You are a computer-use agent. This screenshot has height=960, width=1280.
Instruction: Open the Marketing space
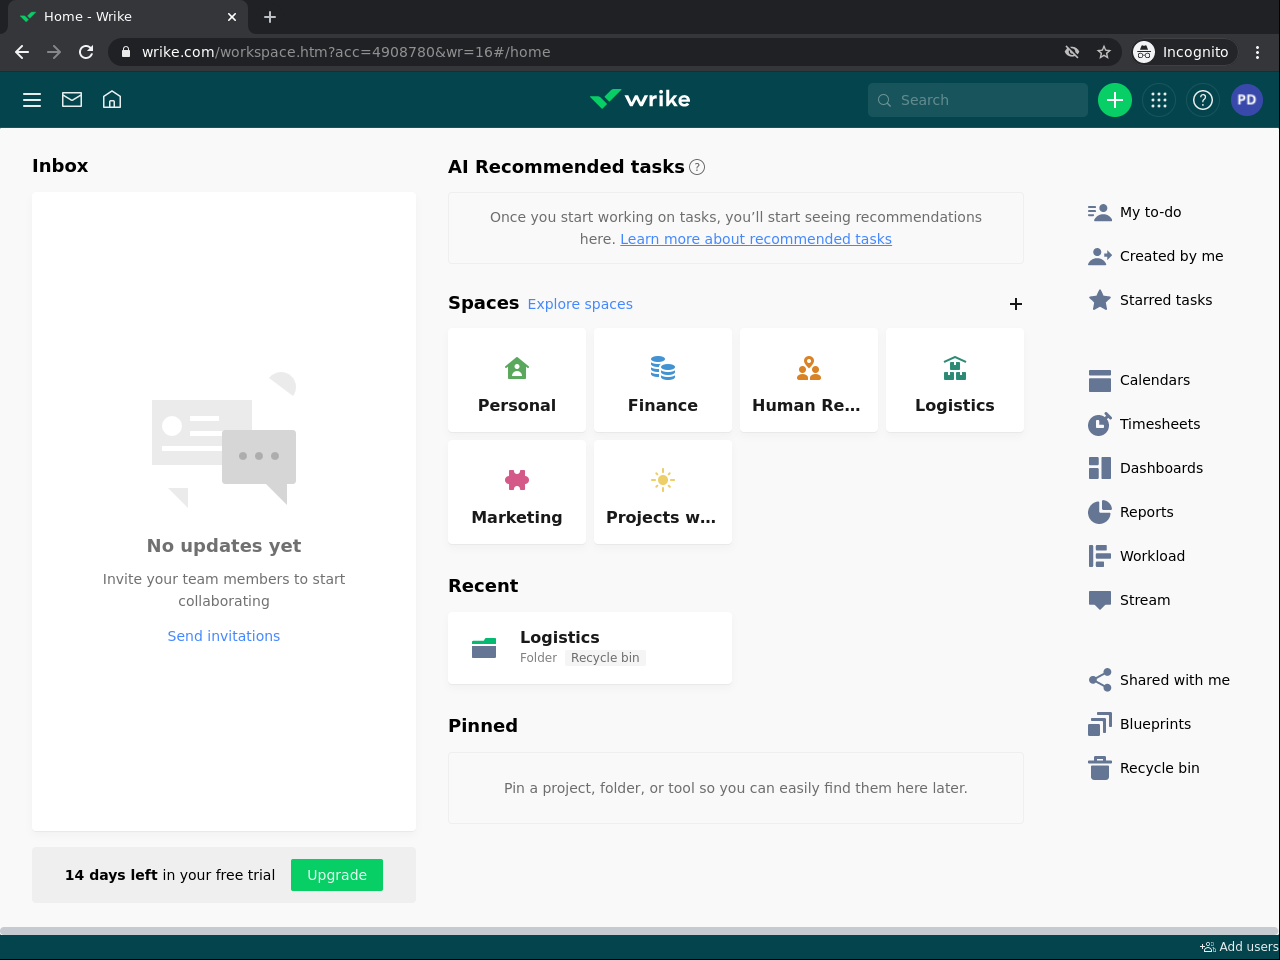coord(517,492)
